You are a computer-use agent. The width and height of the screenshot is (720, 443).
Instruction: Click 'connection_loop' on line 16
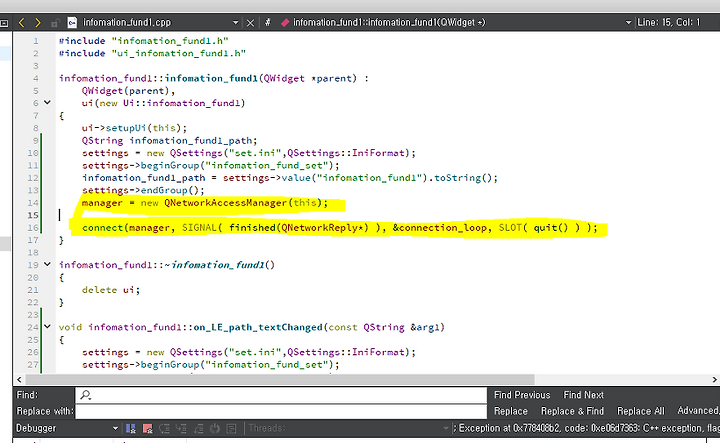[443, 228]
